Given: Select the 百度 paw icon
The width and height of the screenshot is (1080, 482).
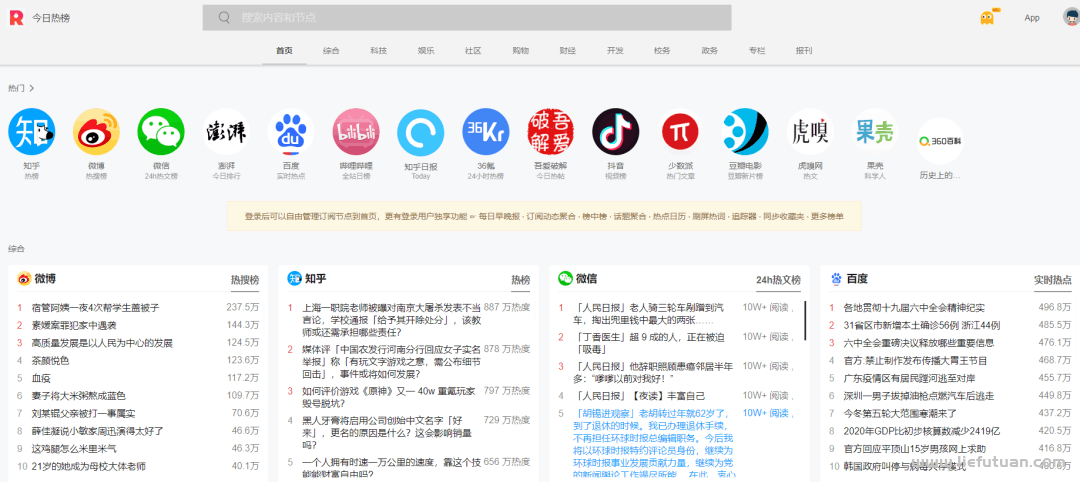Looking at the screenshot, I should [x=290, y=132].
